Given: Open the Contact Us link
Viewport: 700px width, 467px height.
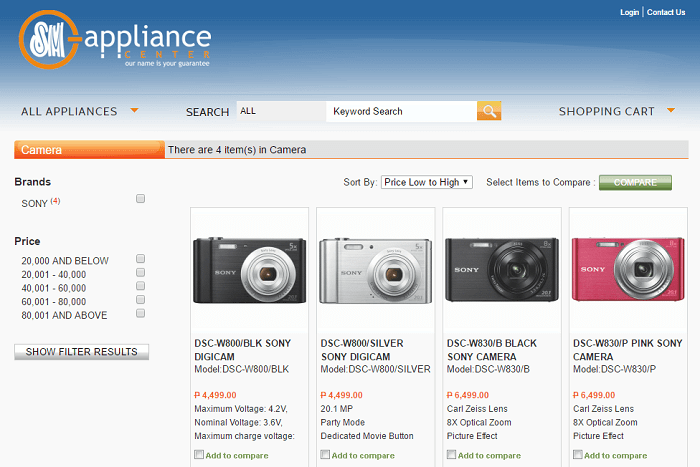Looking at the screenshot, I should coord(666,12).
